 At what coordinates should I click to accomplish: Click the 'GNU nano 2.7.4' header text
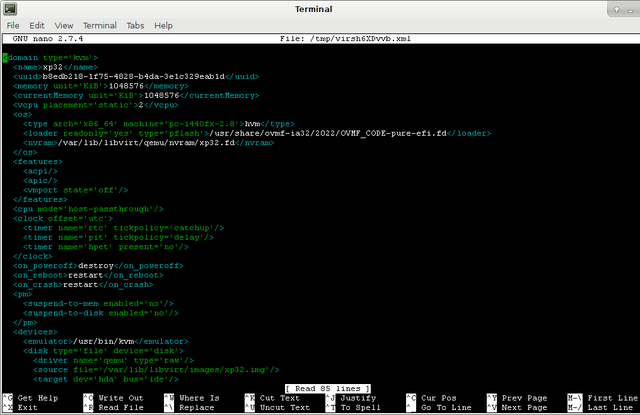pyautogui.click(x=48, y=39)
